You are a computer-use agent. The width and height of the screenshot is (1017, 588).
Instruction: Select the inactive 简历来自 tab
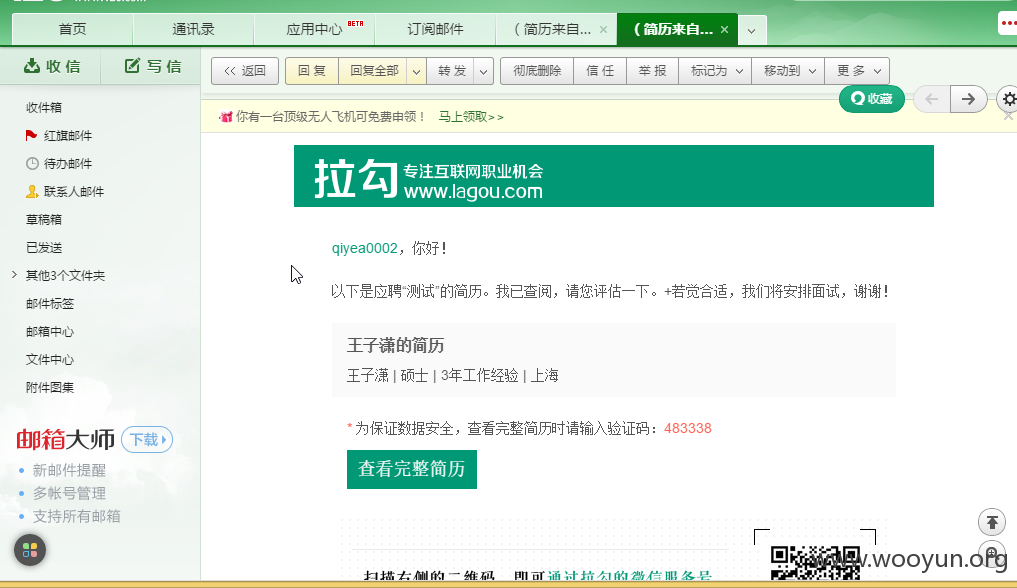coord(551,29)
